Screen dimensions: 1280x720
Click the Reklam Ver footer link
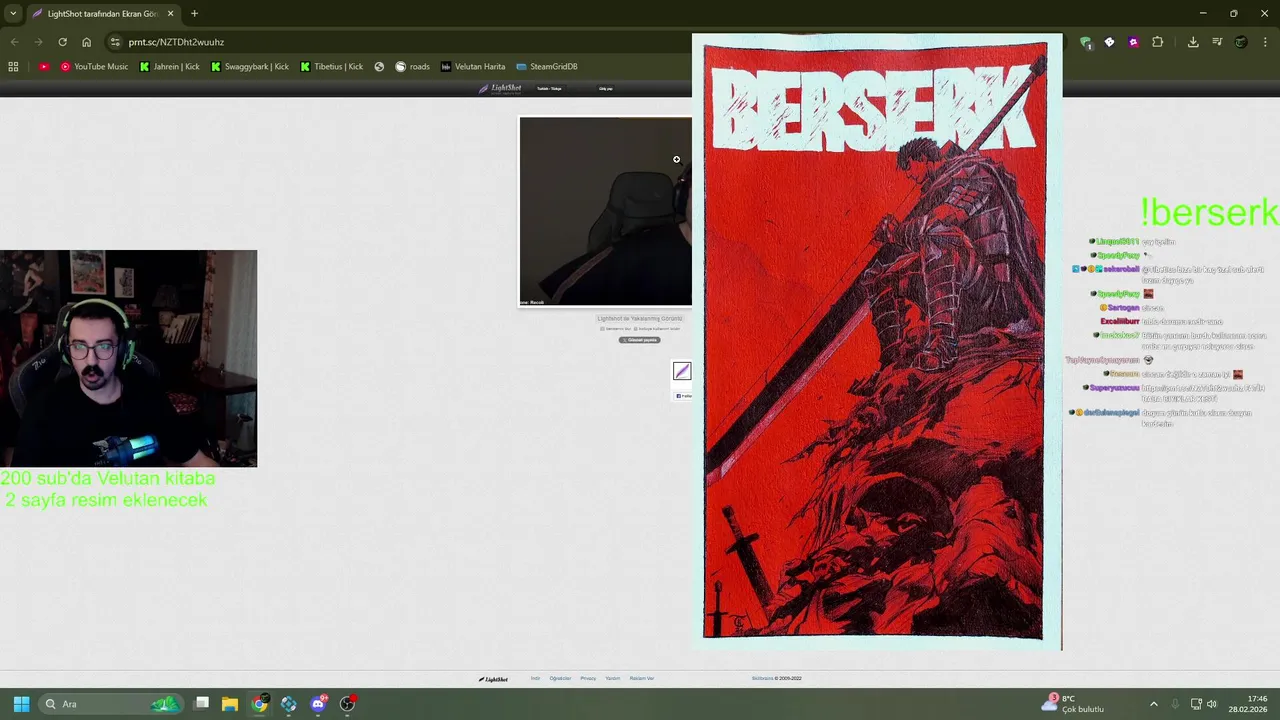[642, 678]
